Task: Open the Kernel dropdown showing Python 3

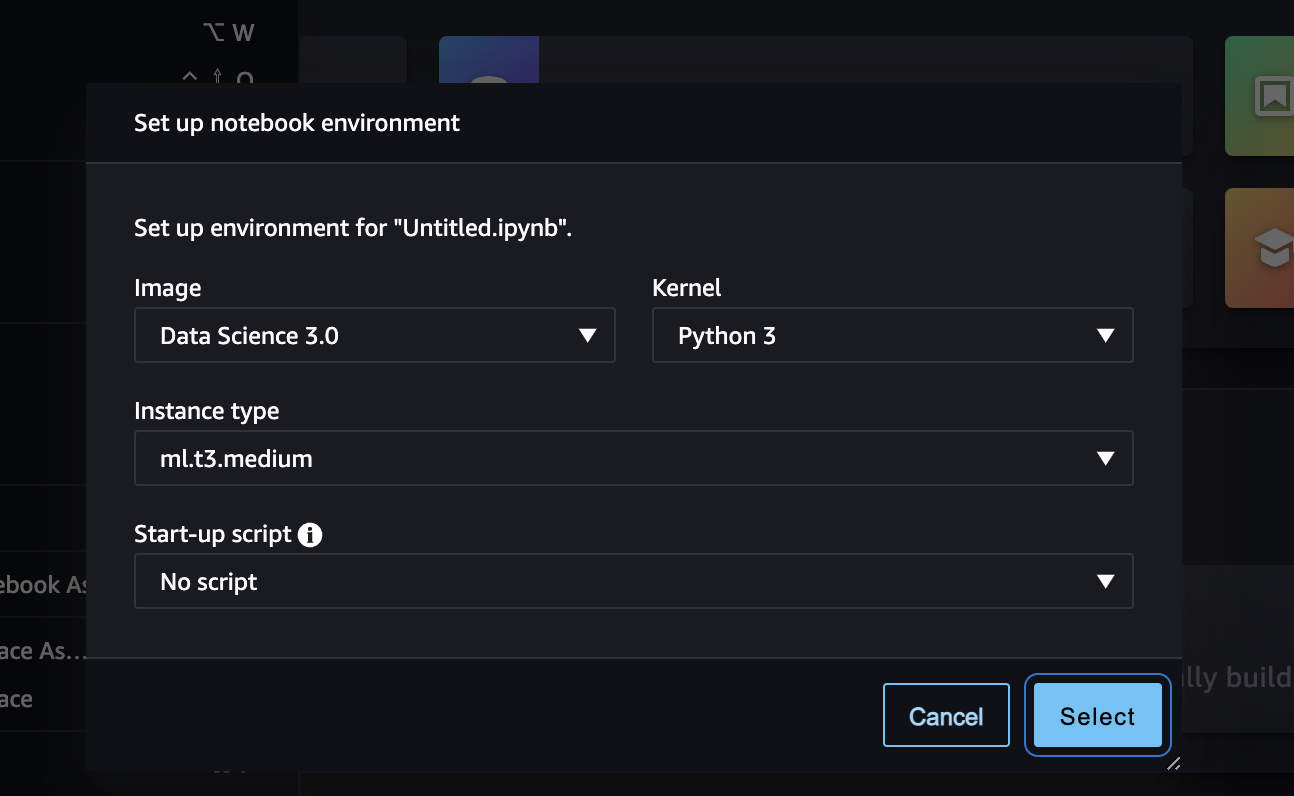Action: (891, 336)
